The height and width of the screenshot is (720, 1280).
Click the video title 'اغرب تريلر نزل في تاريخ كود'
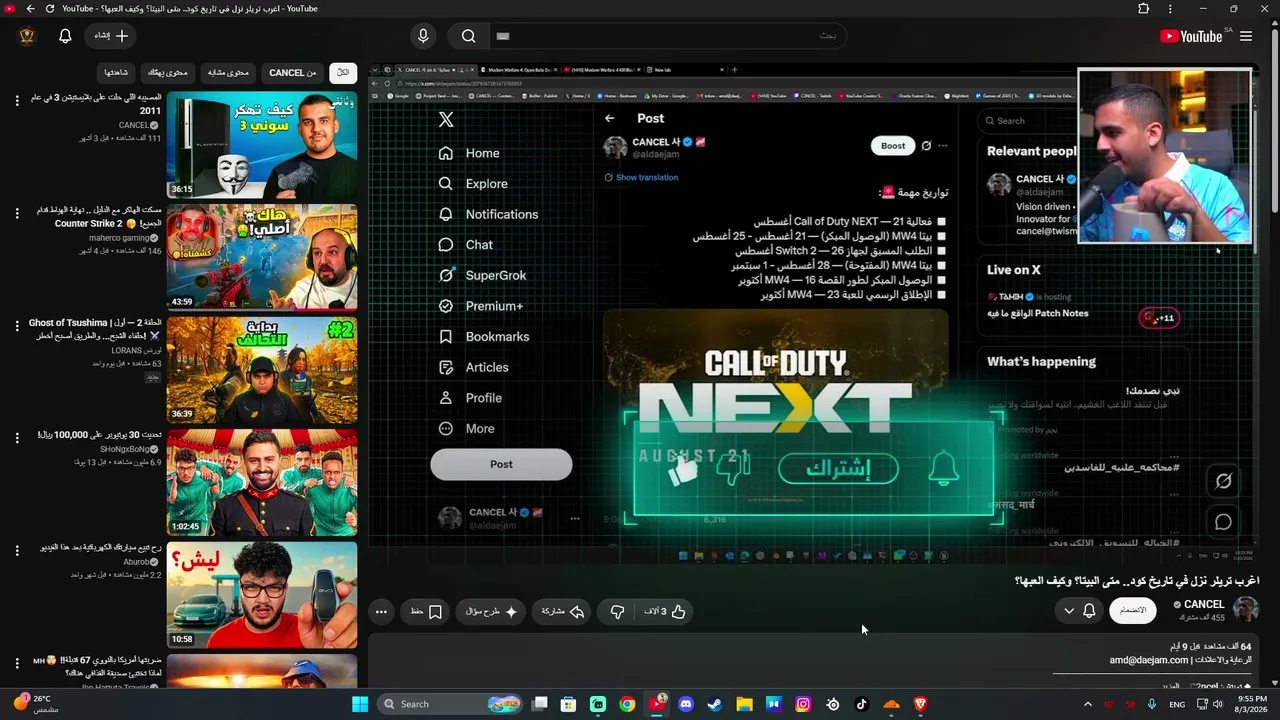point(1137,581)
